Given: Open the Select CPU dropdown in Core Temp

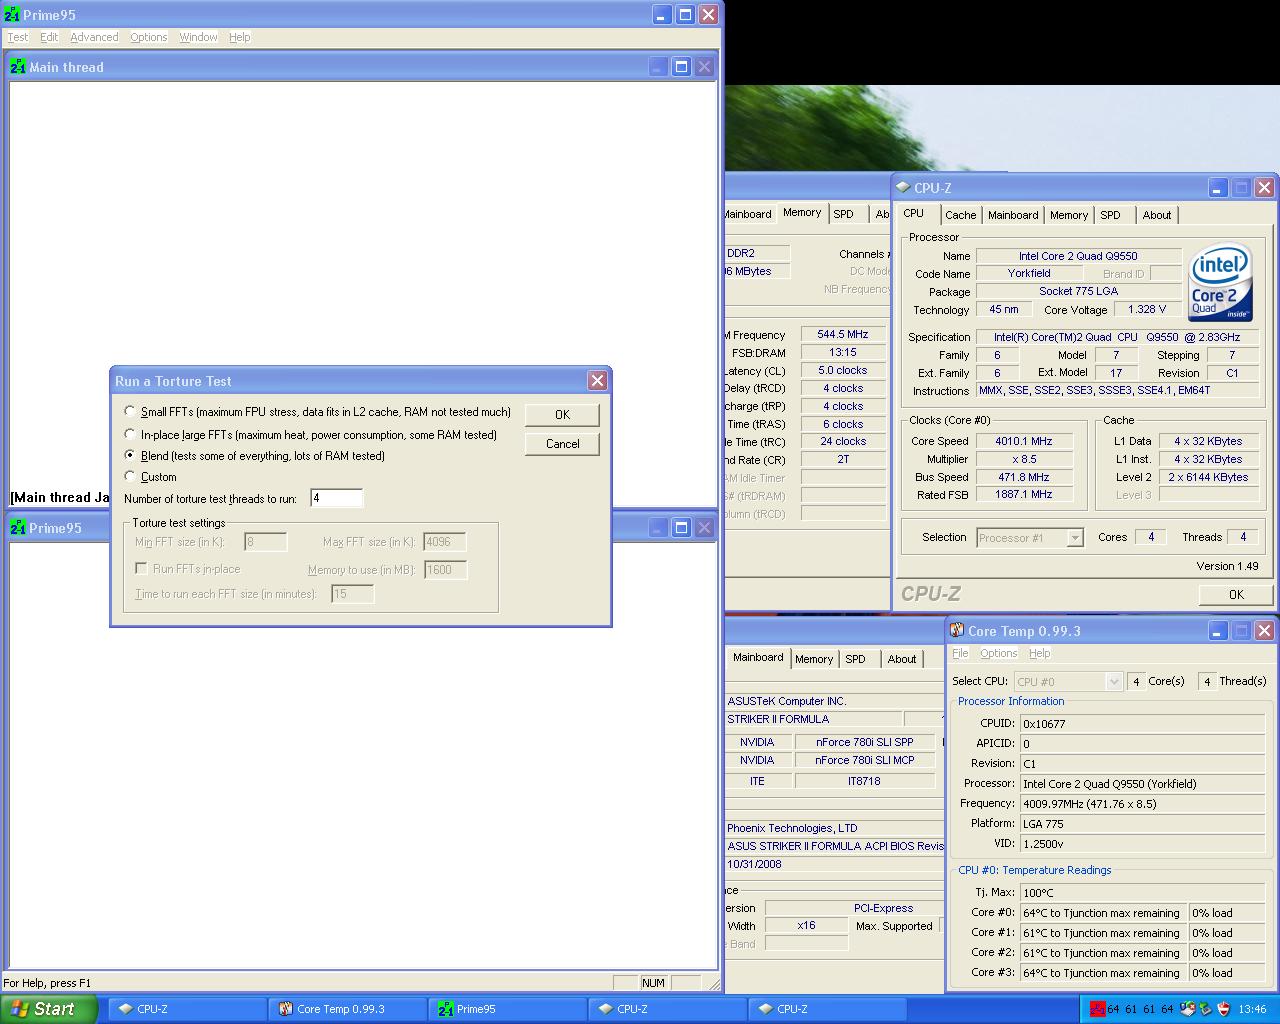Looking at the screenshot, I should pos(1067,681).
